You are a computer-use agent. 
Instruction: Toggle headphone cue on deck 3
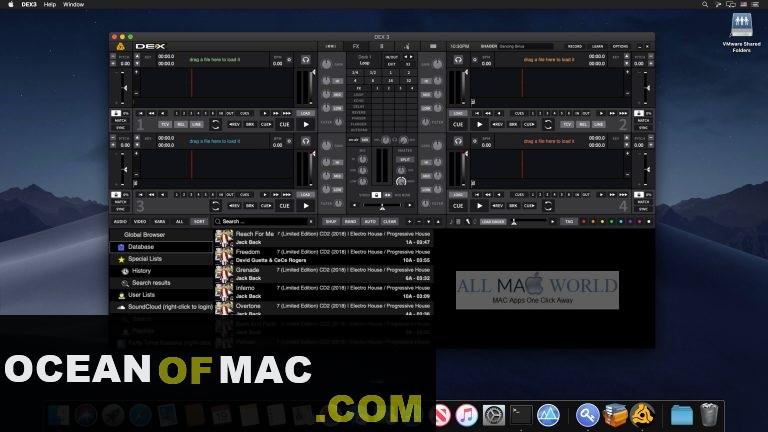click(306, 141)
